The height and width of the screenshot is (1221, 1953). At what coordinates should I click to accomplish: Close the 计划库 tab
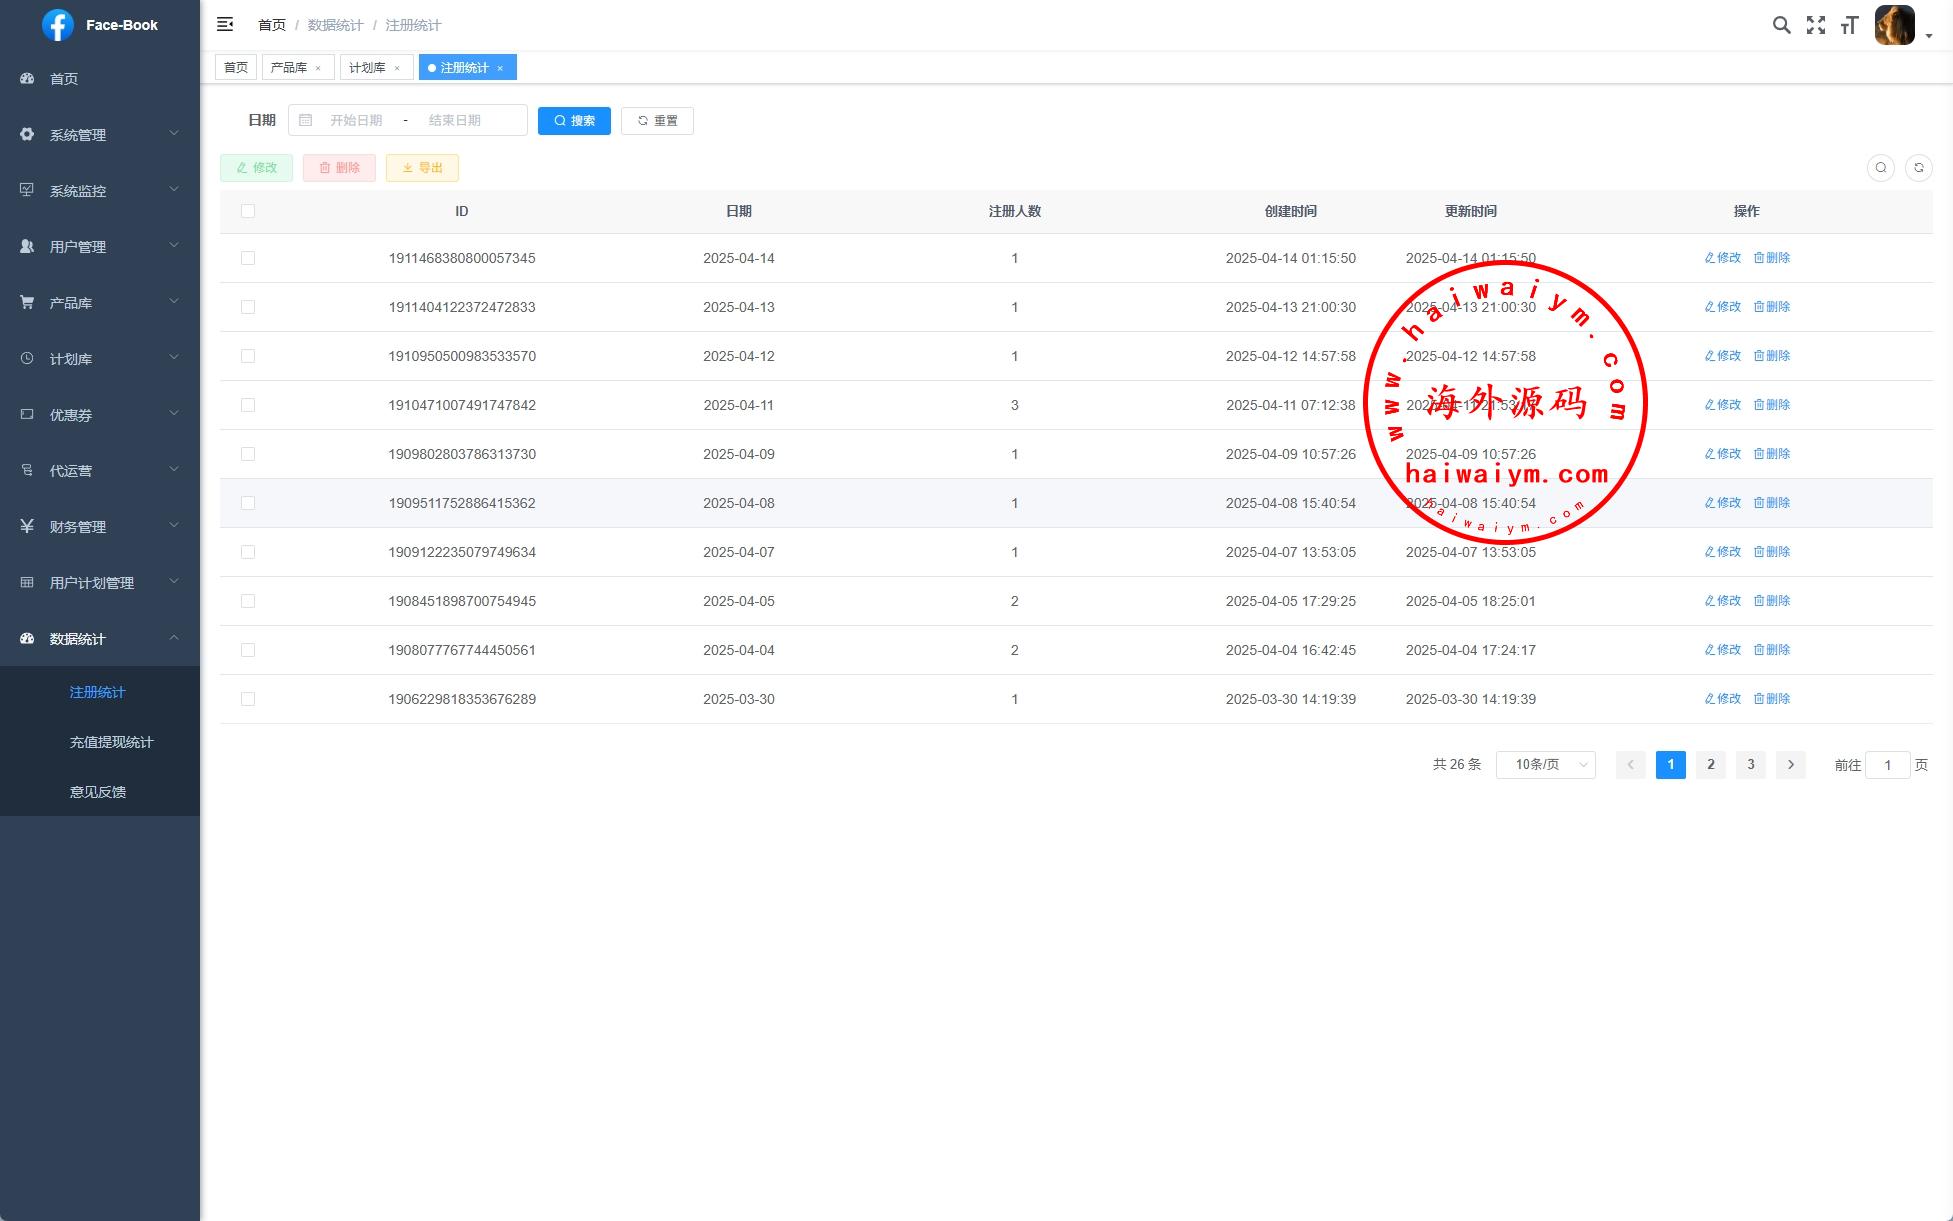(397, 68)
